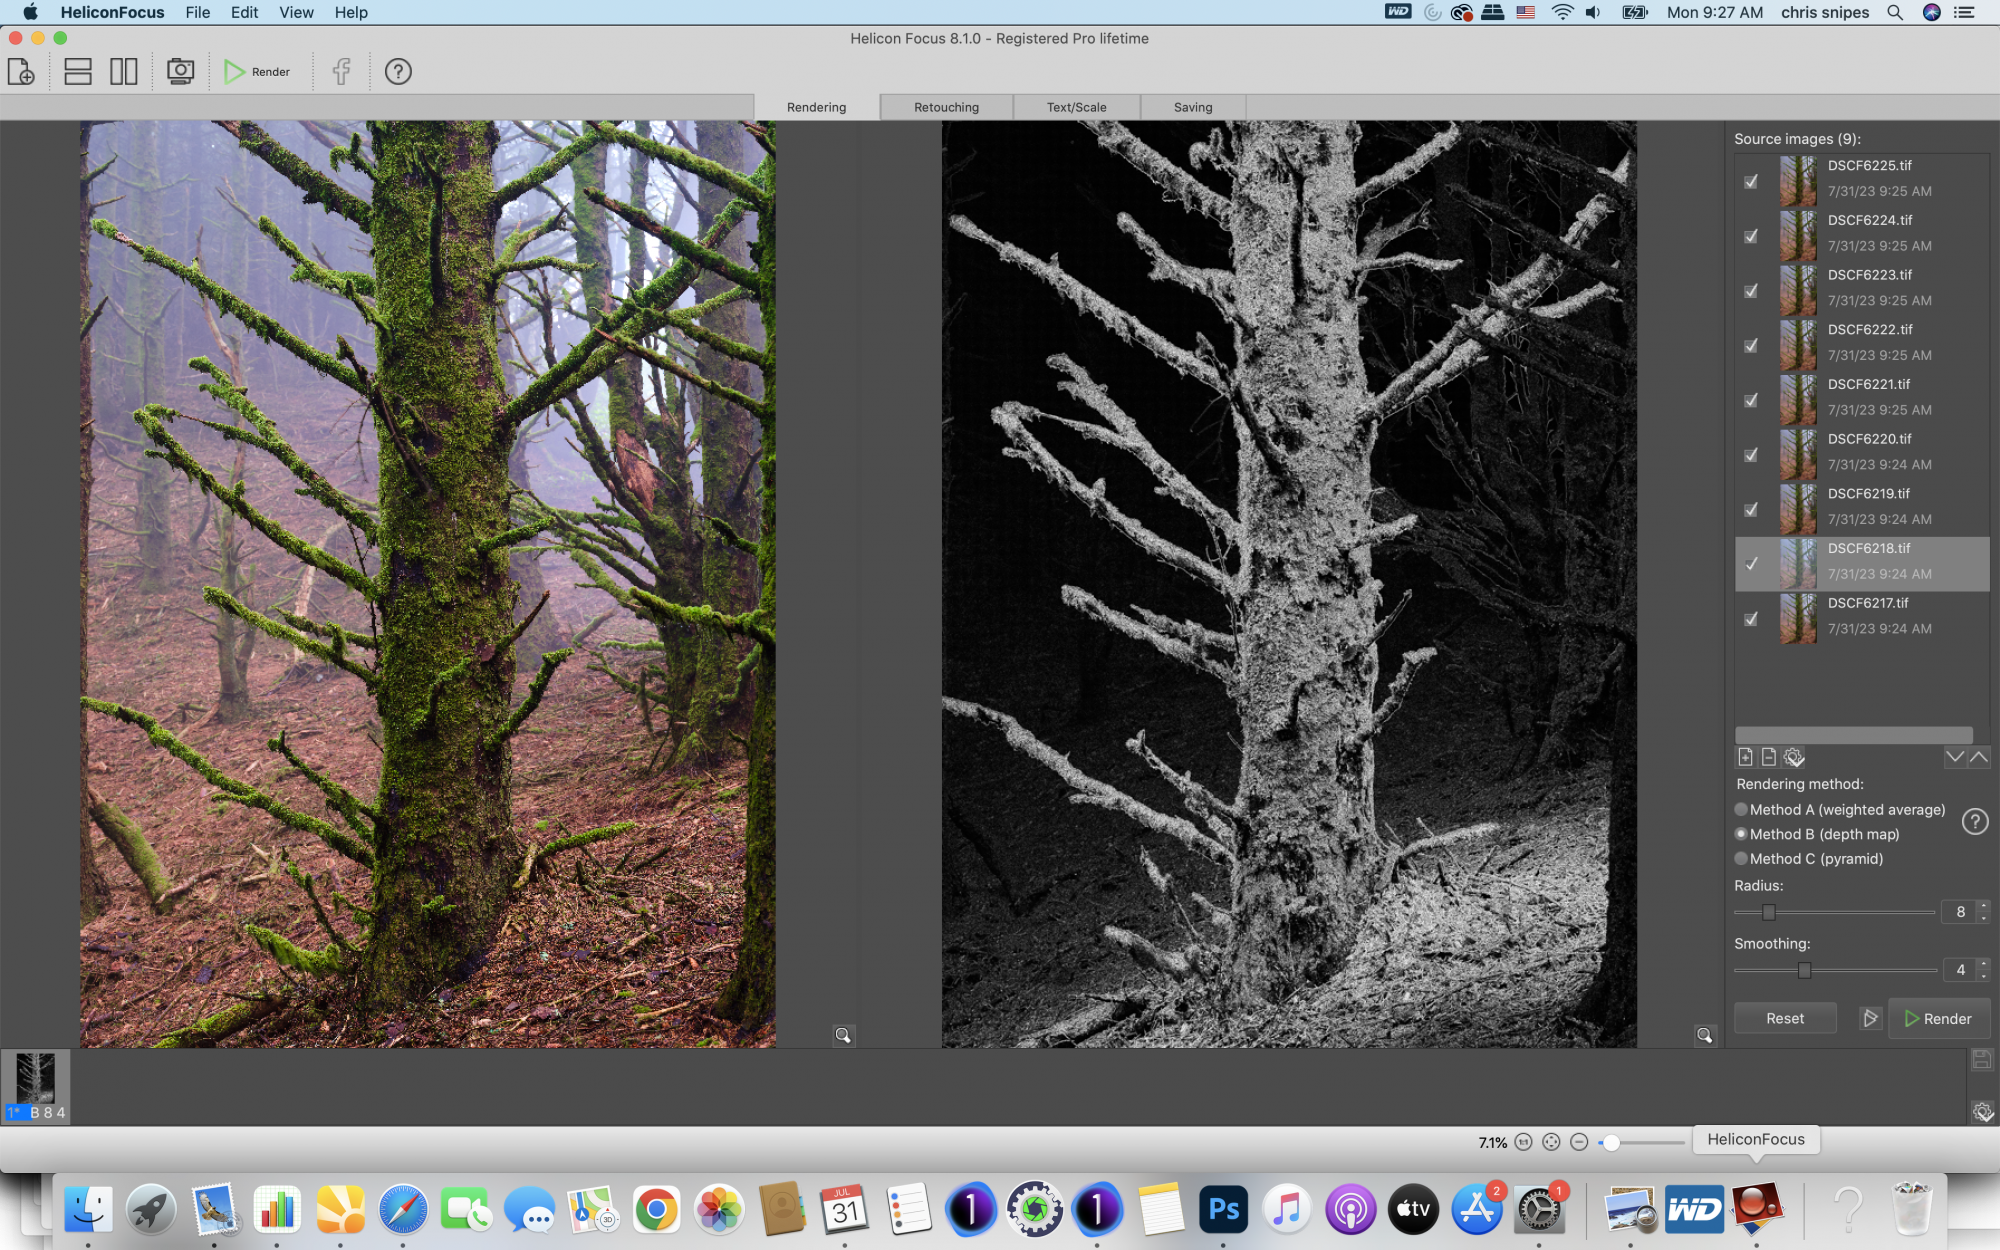Click the Smoothing slider handle

click(x=1804, y=970)
